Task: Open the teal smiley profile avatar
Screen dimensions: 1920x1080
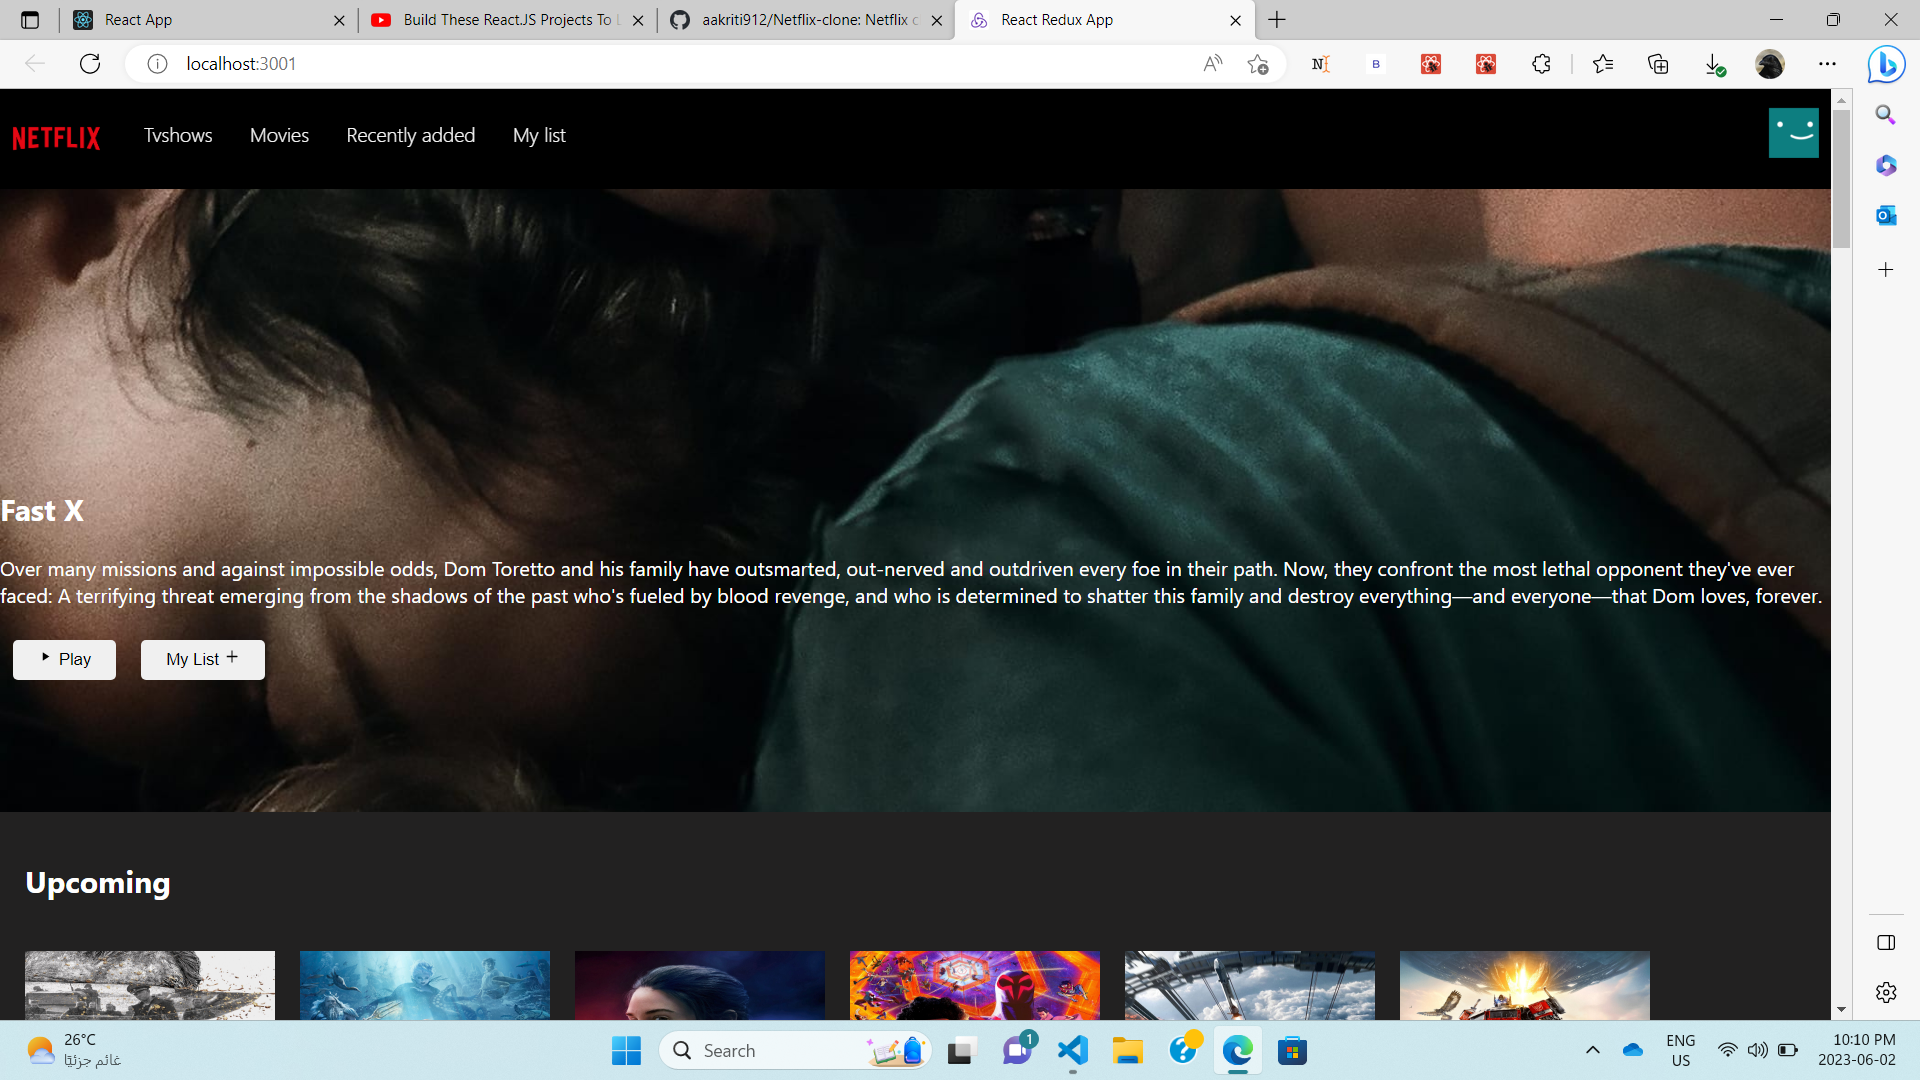Action: tap(1793, 133)
